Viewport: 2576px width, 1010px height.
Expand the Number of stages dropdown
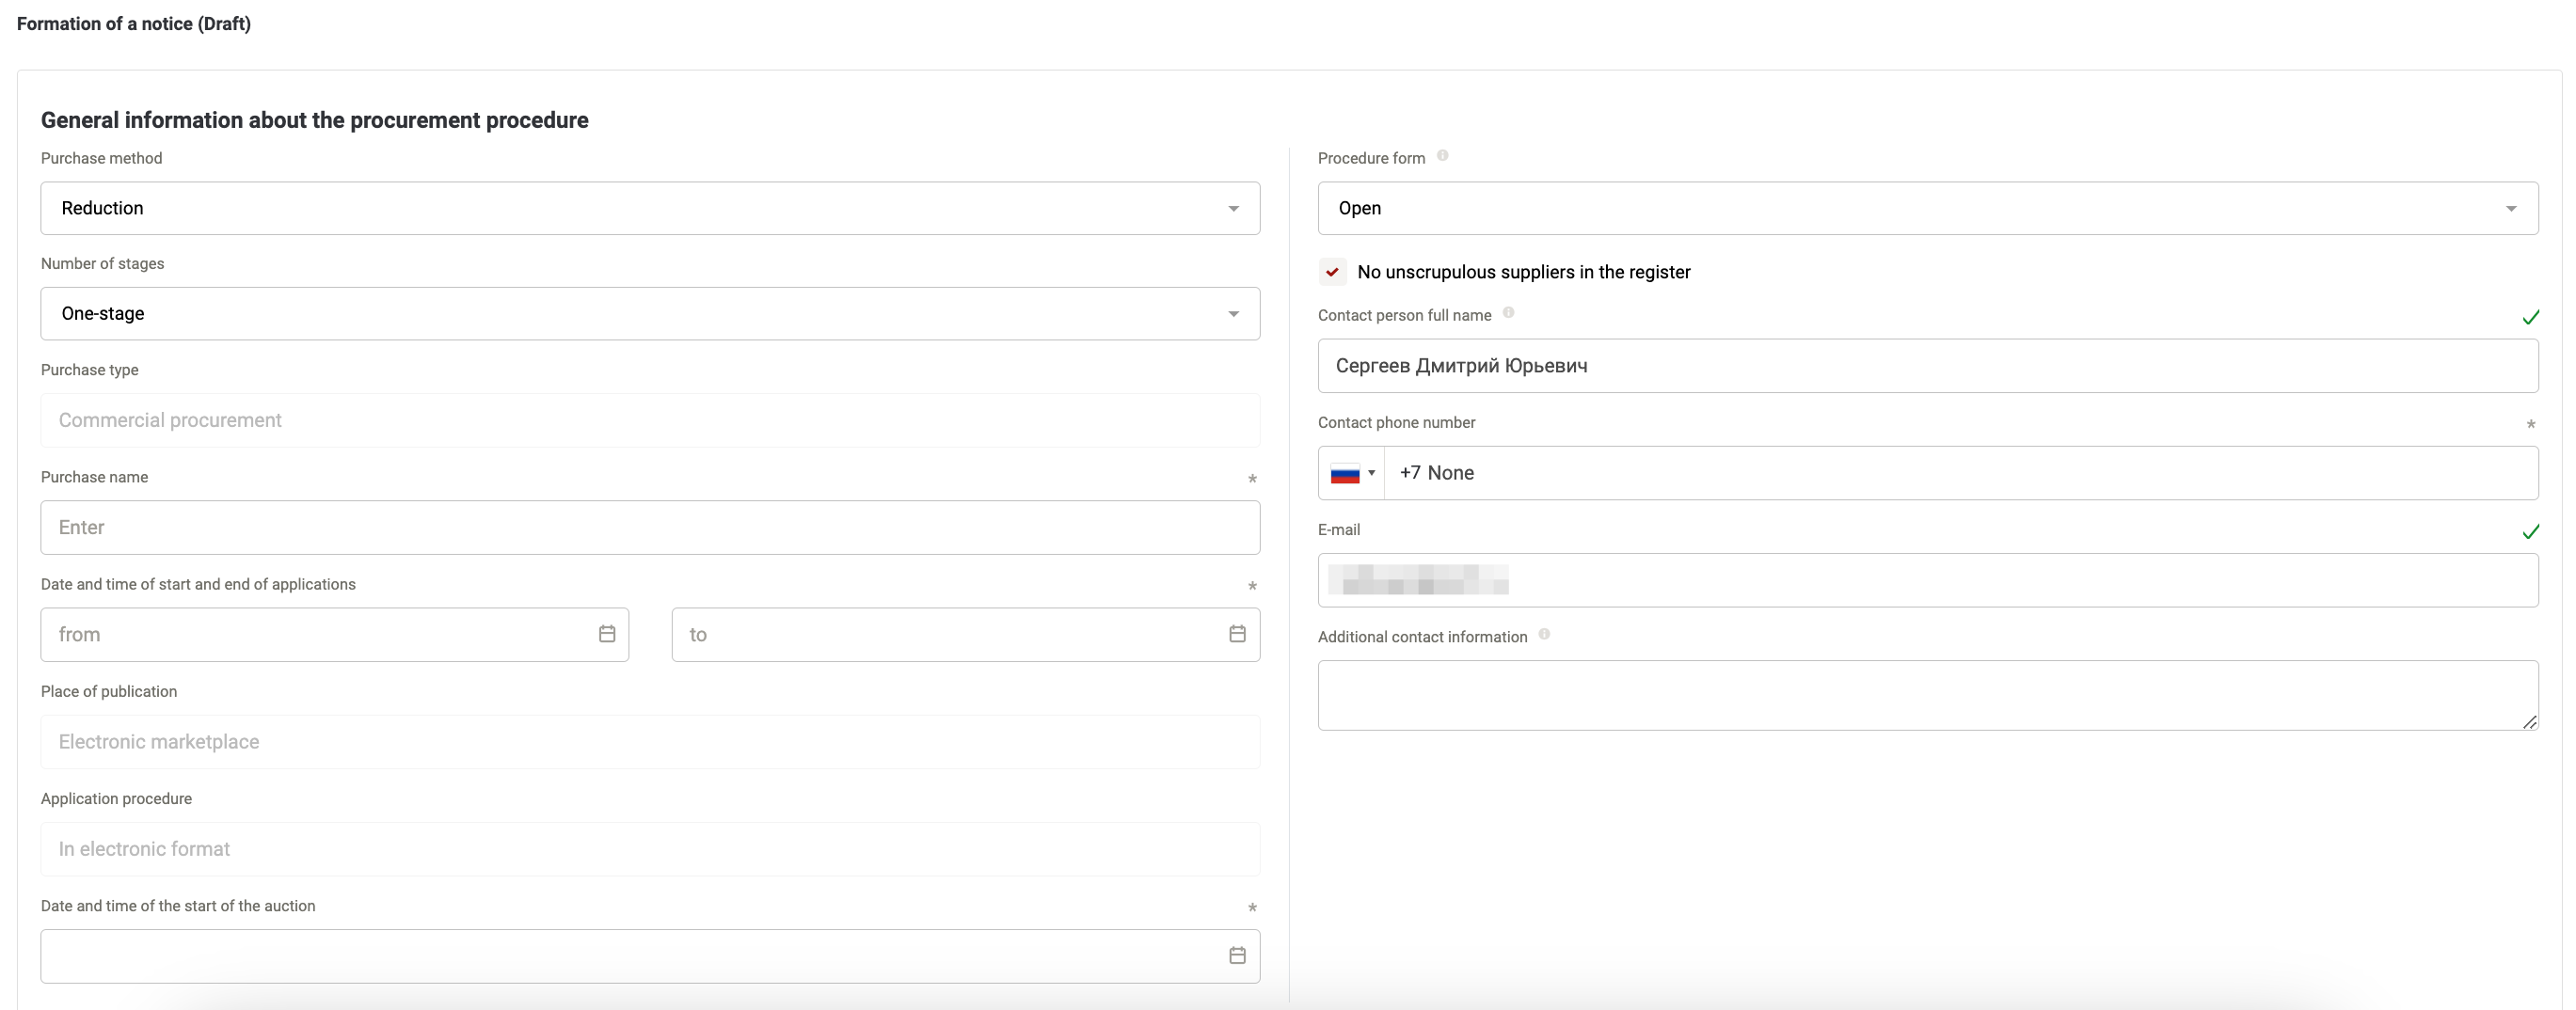point(650,314)
